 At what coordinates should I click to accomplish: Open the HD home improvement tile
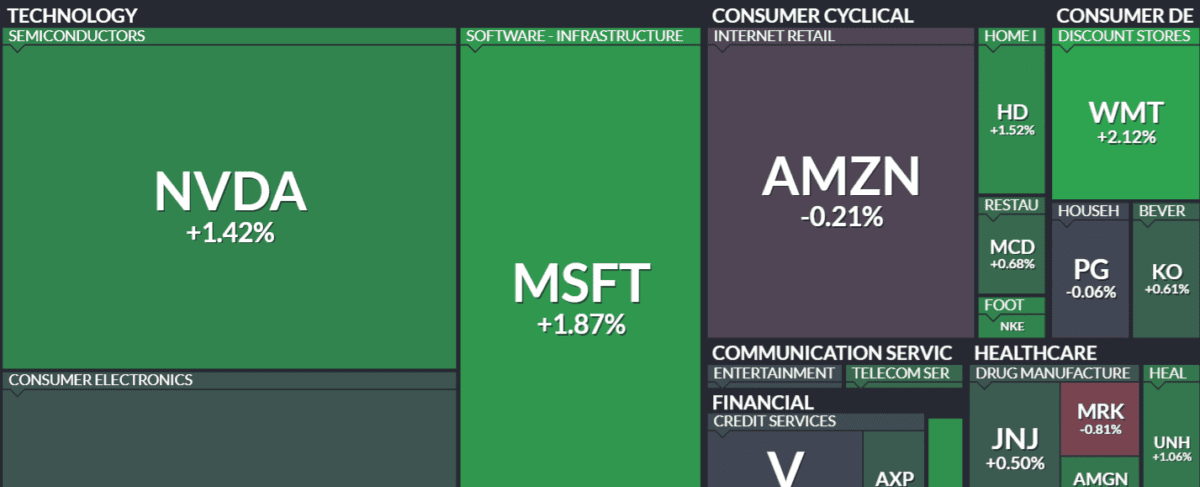pos(1012,118)
